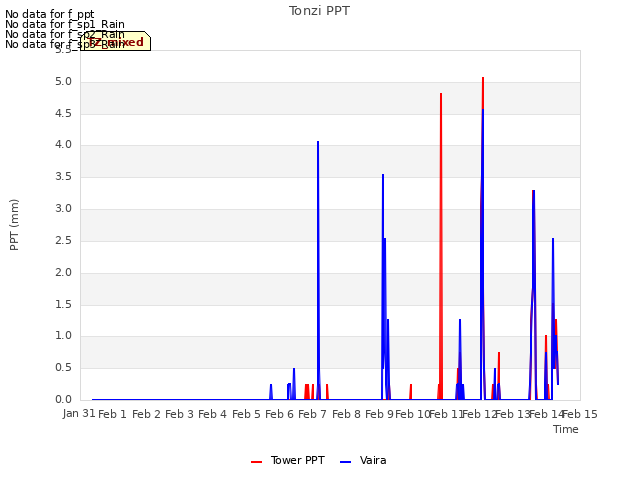Click the PPT (mm) y-axis label

click(14, 225)
